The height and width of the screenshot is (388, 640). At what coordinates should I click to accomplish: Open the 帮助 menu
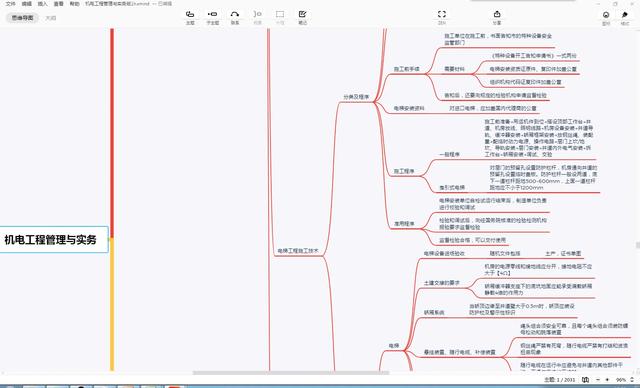(74, 4)
